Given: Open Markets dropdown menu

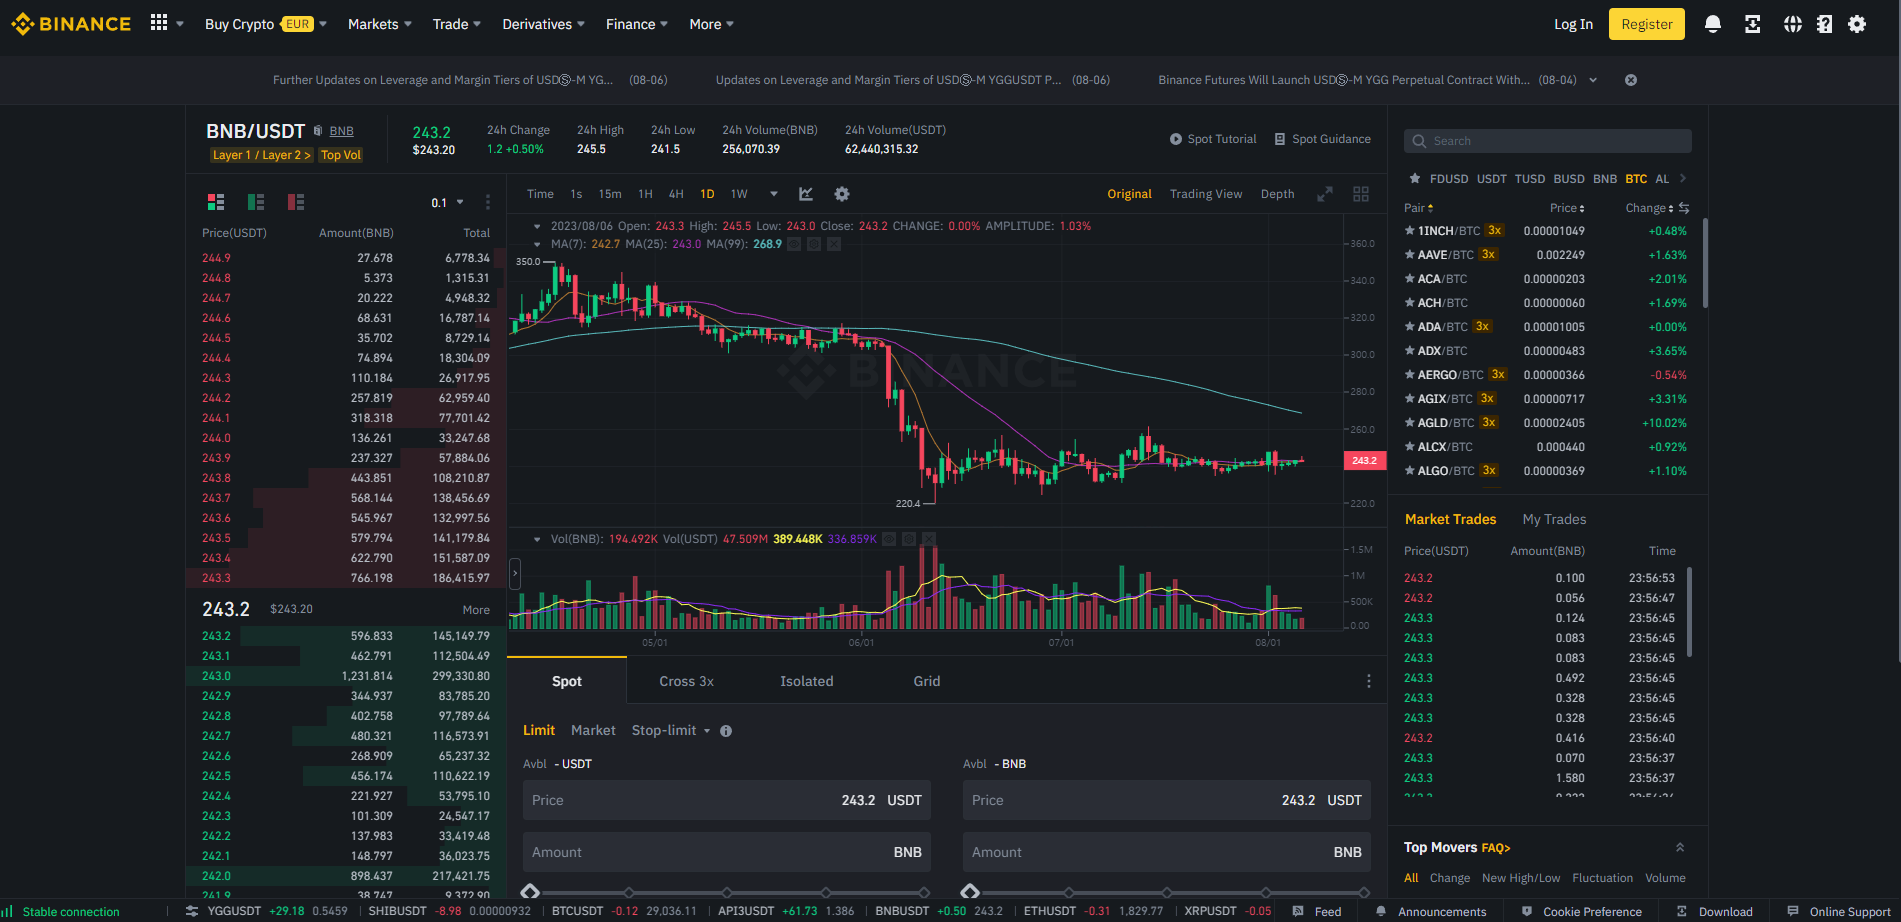Looking at the screenshot, I should point(379,24).
